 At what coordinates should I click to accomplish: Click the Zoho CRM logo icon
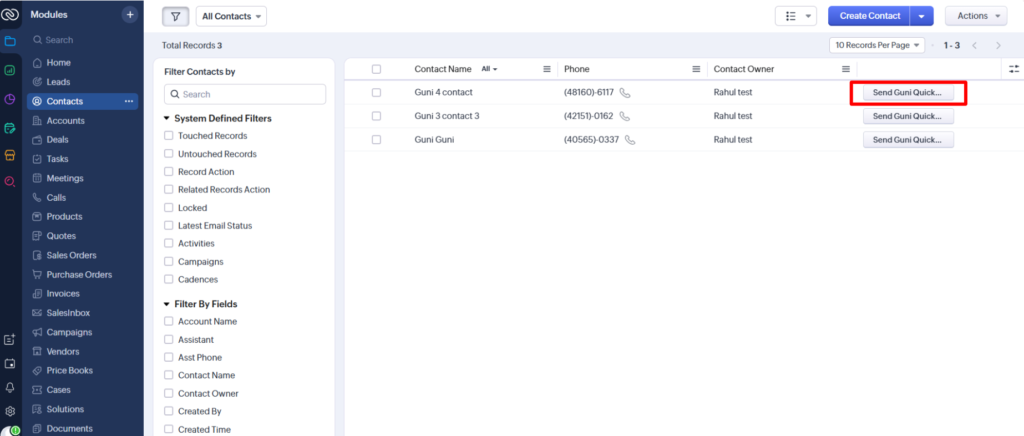tap(10, 14)
